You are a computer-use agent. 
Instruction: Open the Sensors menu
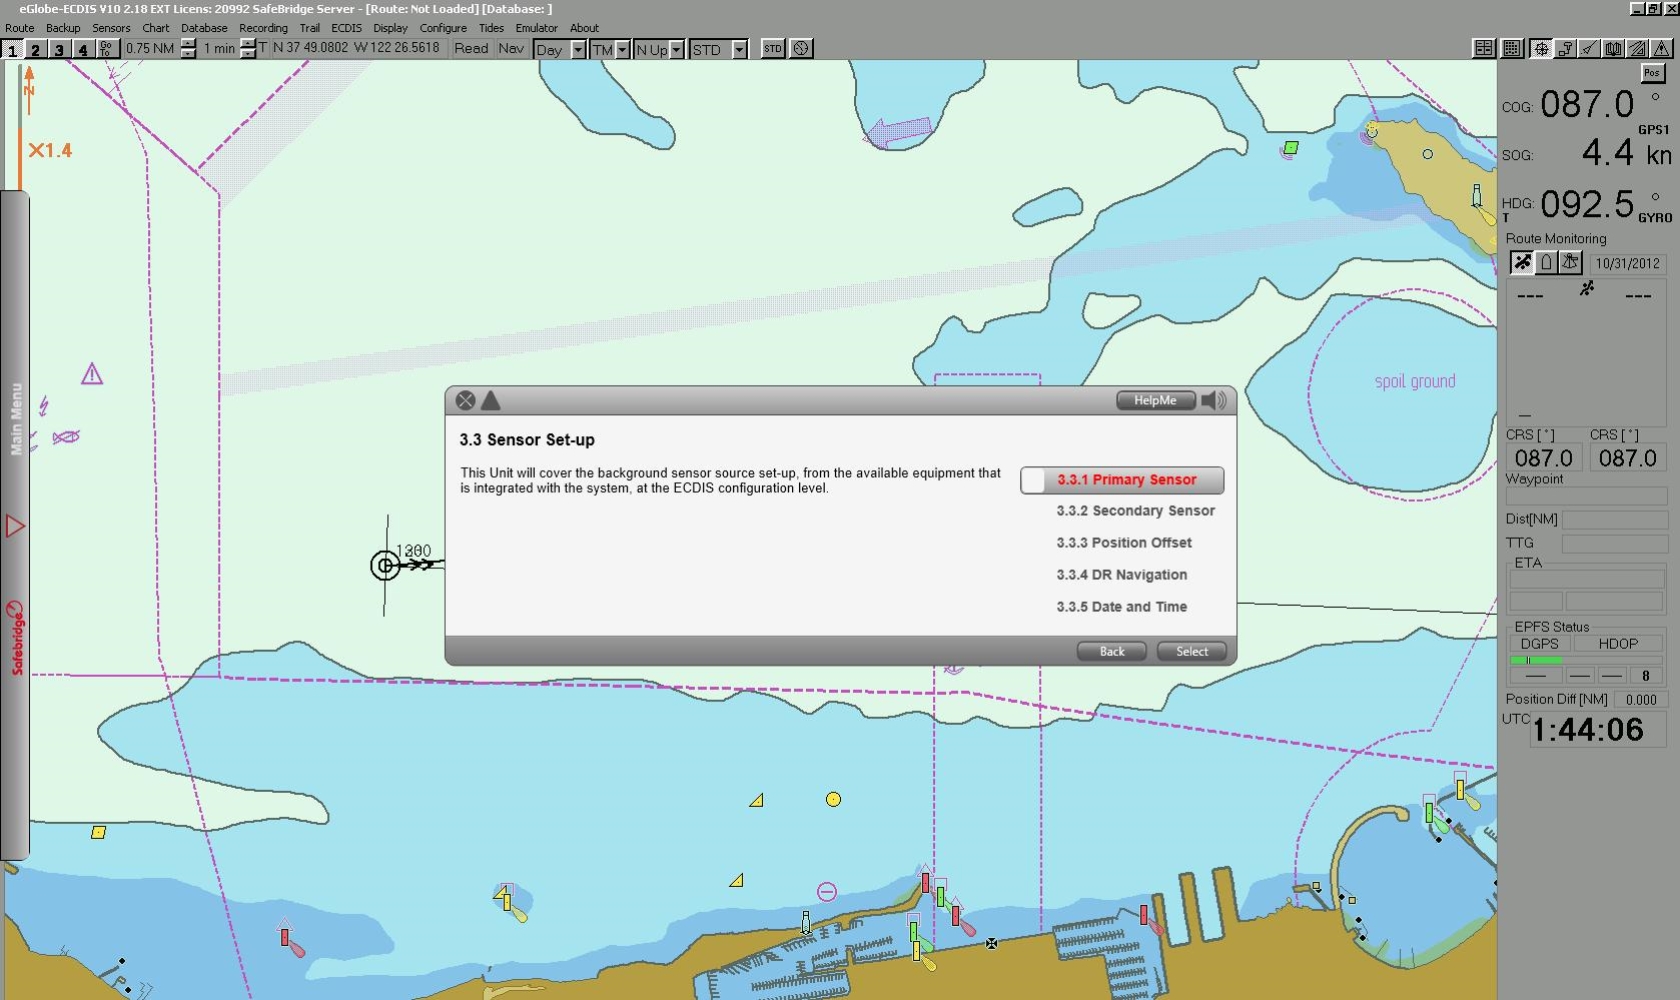(x=111, y=28)
